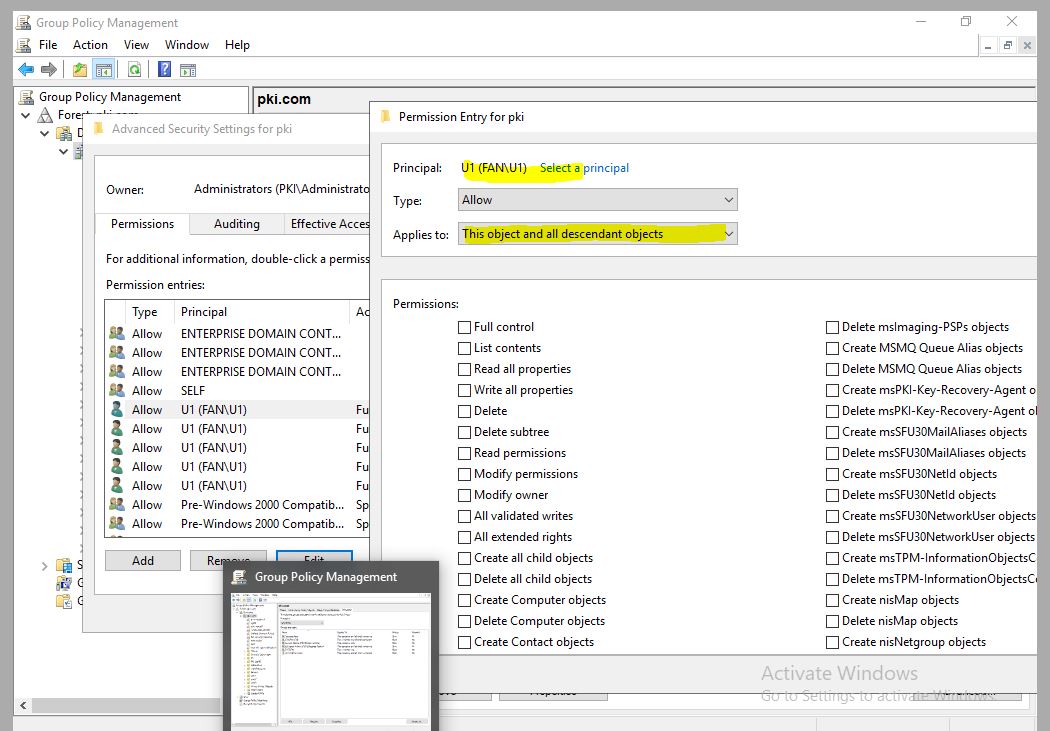Viewport: 1050px width, 731px height.
Task: Click the Type column header
Action: tap(150, 312)
